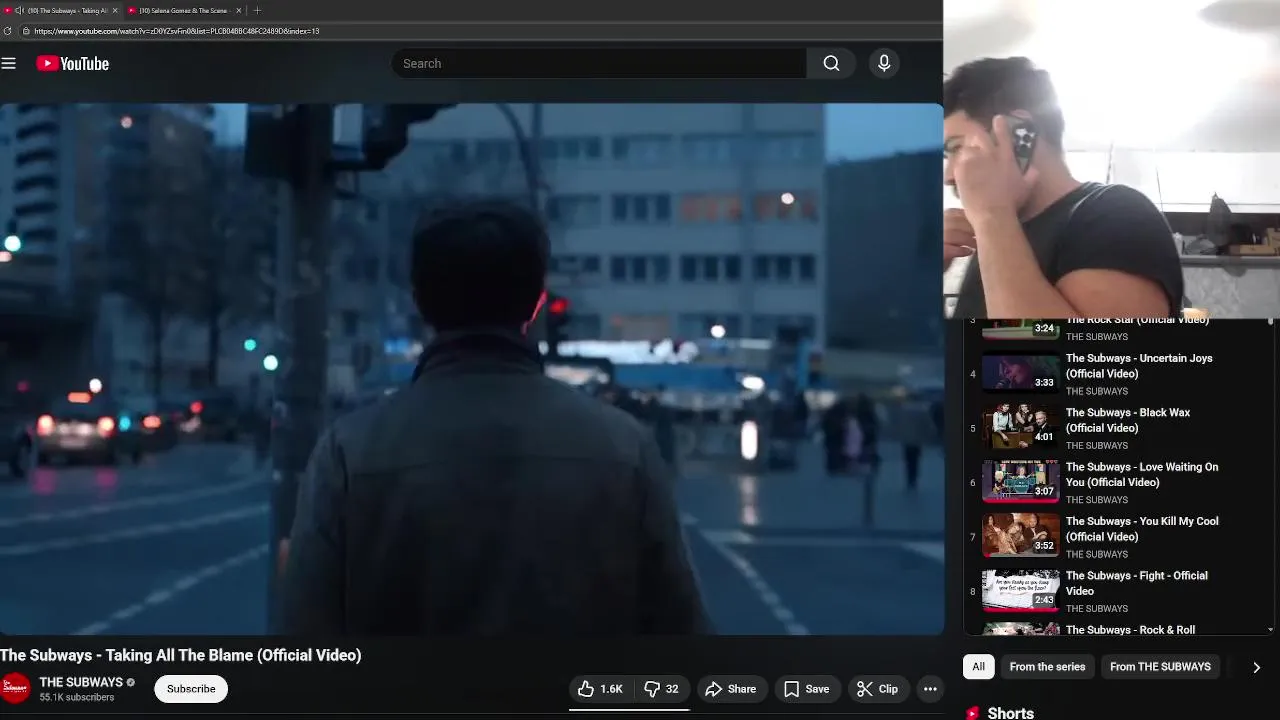The width and height of the screenshot is (1280, 720).
Task: Open THE SUBWAYS channel avatar
Action: click(x=15, y=689)
